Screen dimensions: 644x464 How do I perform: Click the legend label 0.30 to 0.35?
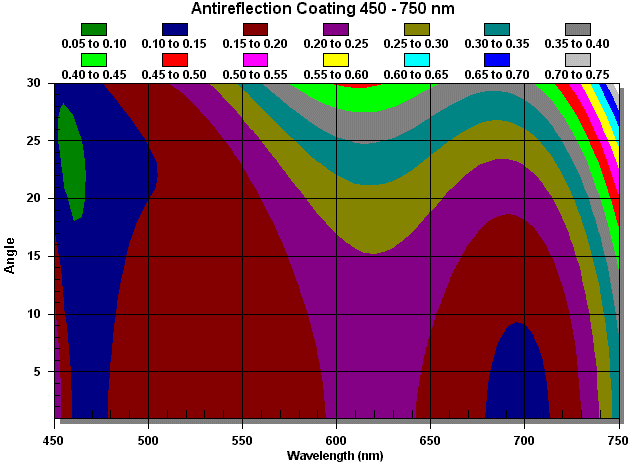coord(497,44)
